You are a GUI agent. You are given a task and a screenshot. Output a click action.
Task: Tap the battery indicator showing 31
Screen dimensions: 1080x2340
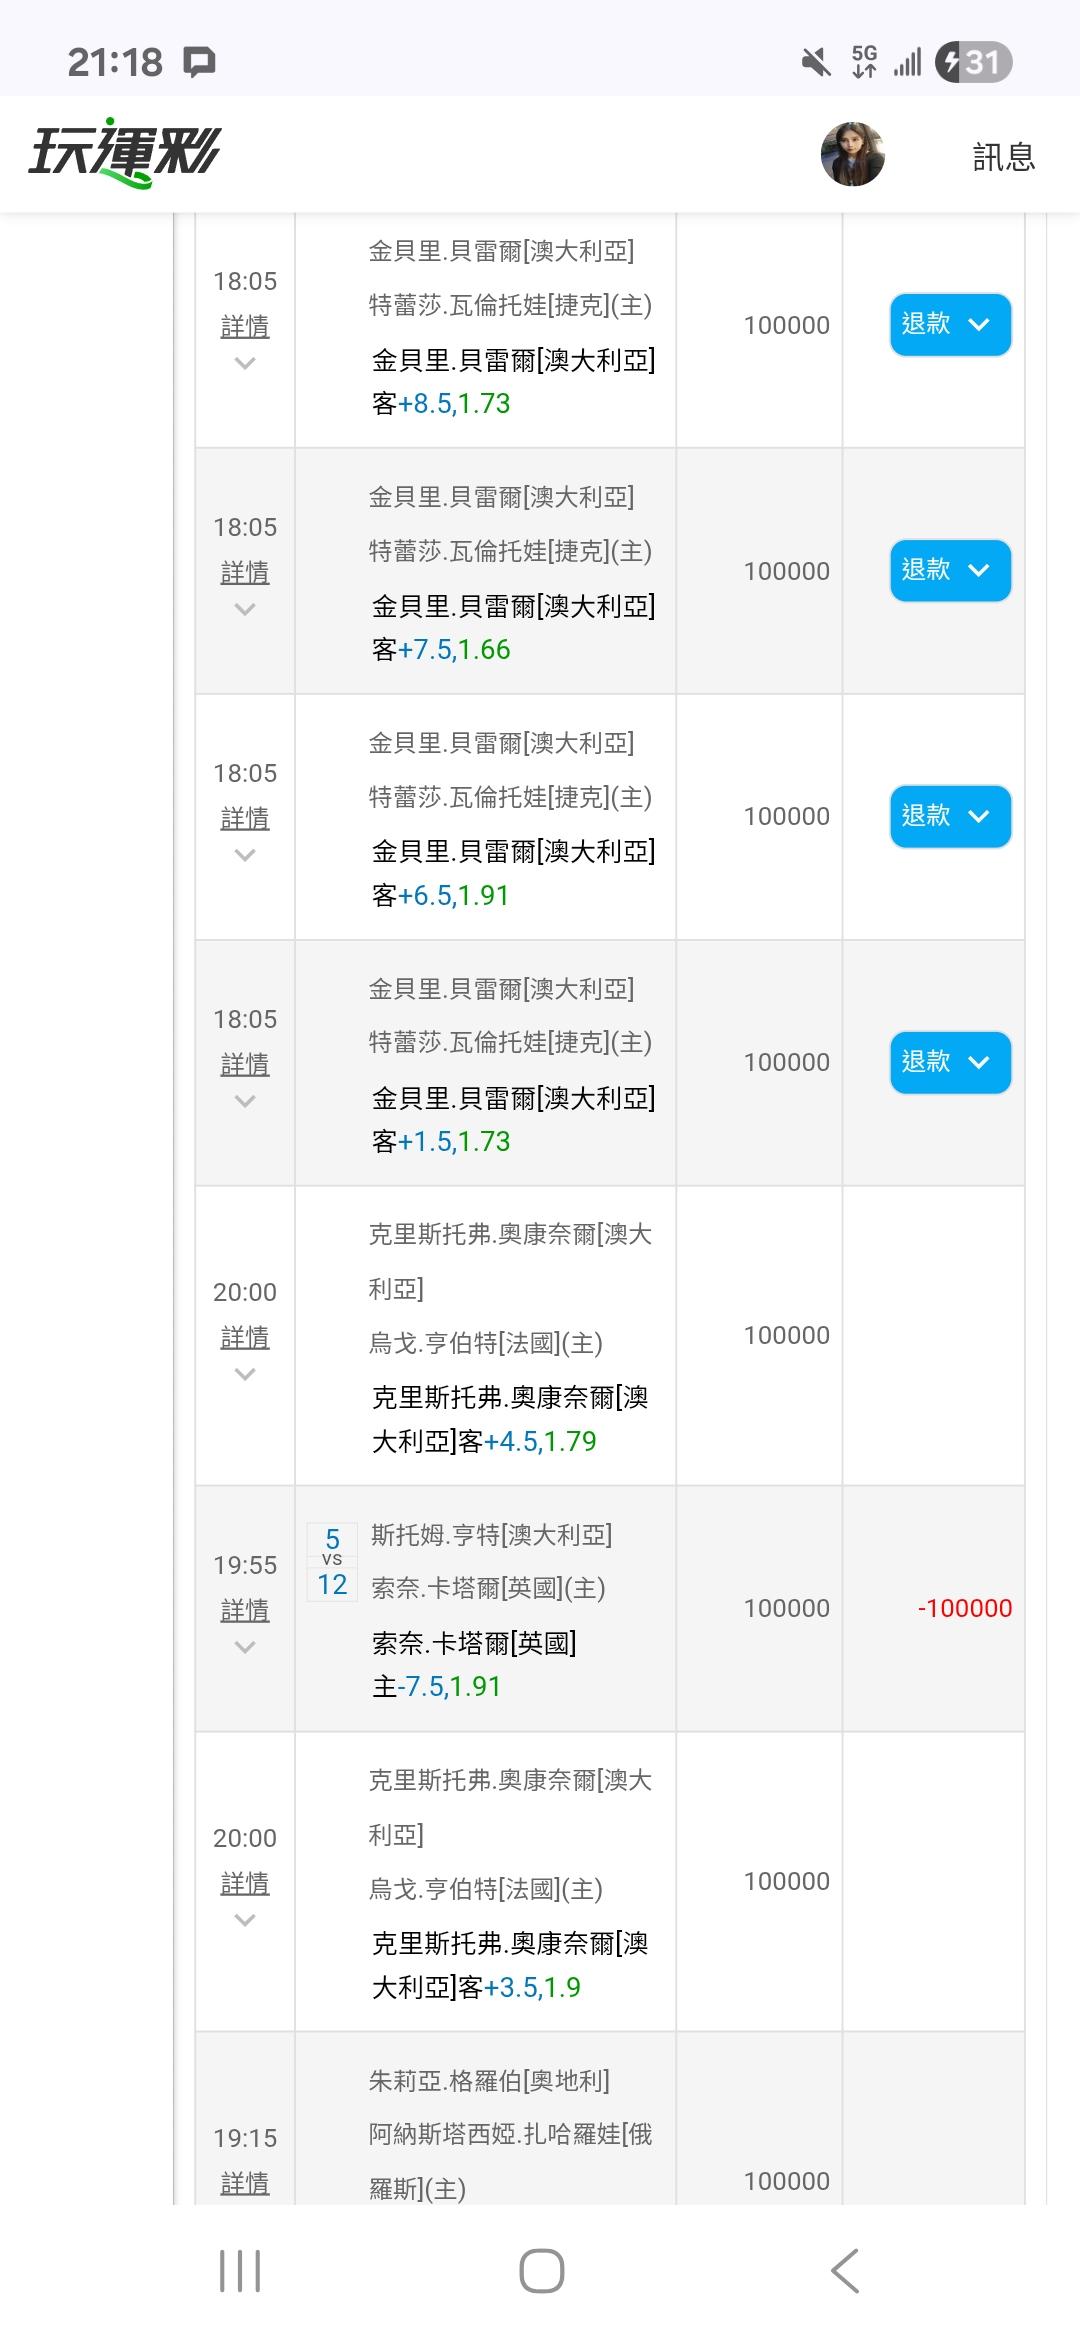(x=973, y=63)
